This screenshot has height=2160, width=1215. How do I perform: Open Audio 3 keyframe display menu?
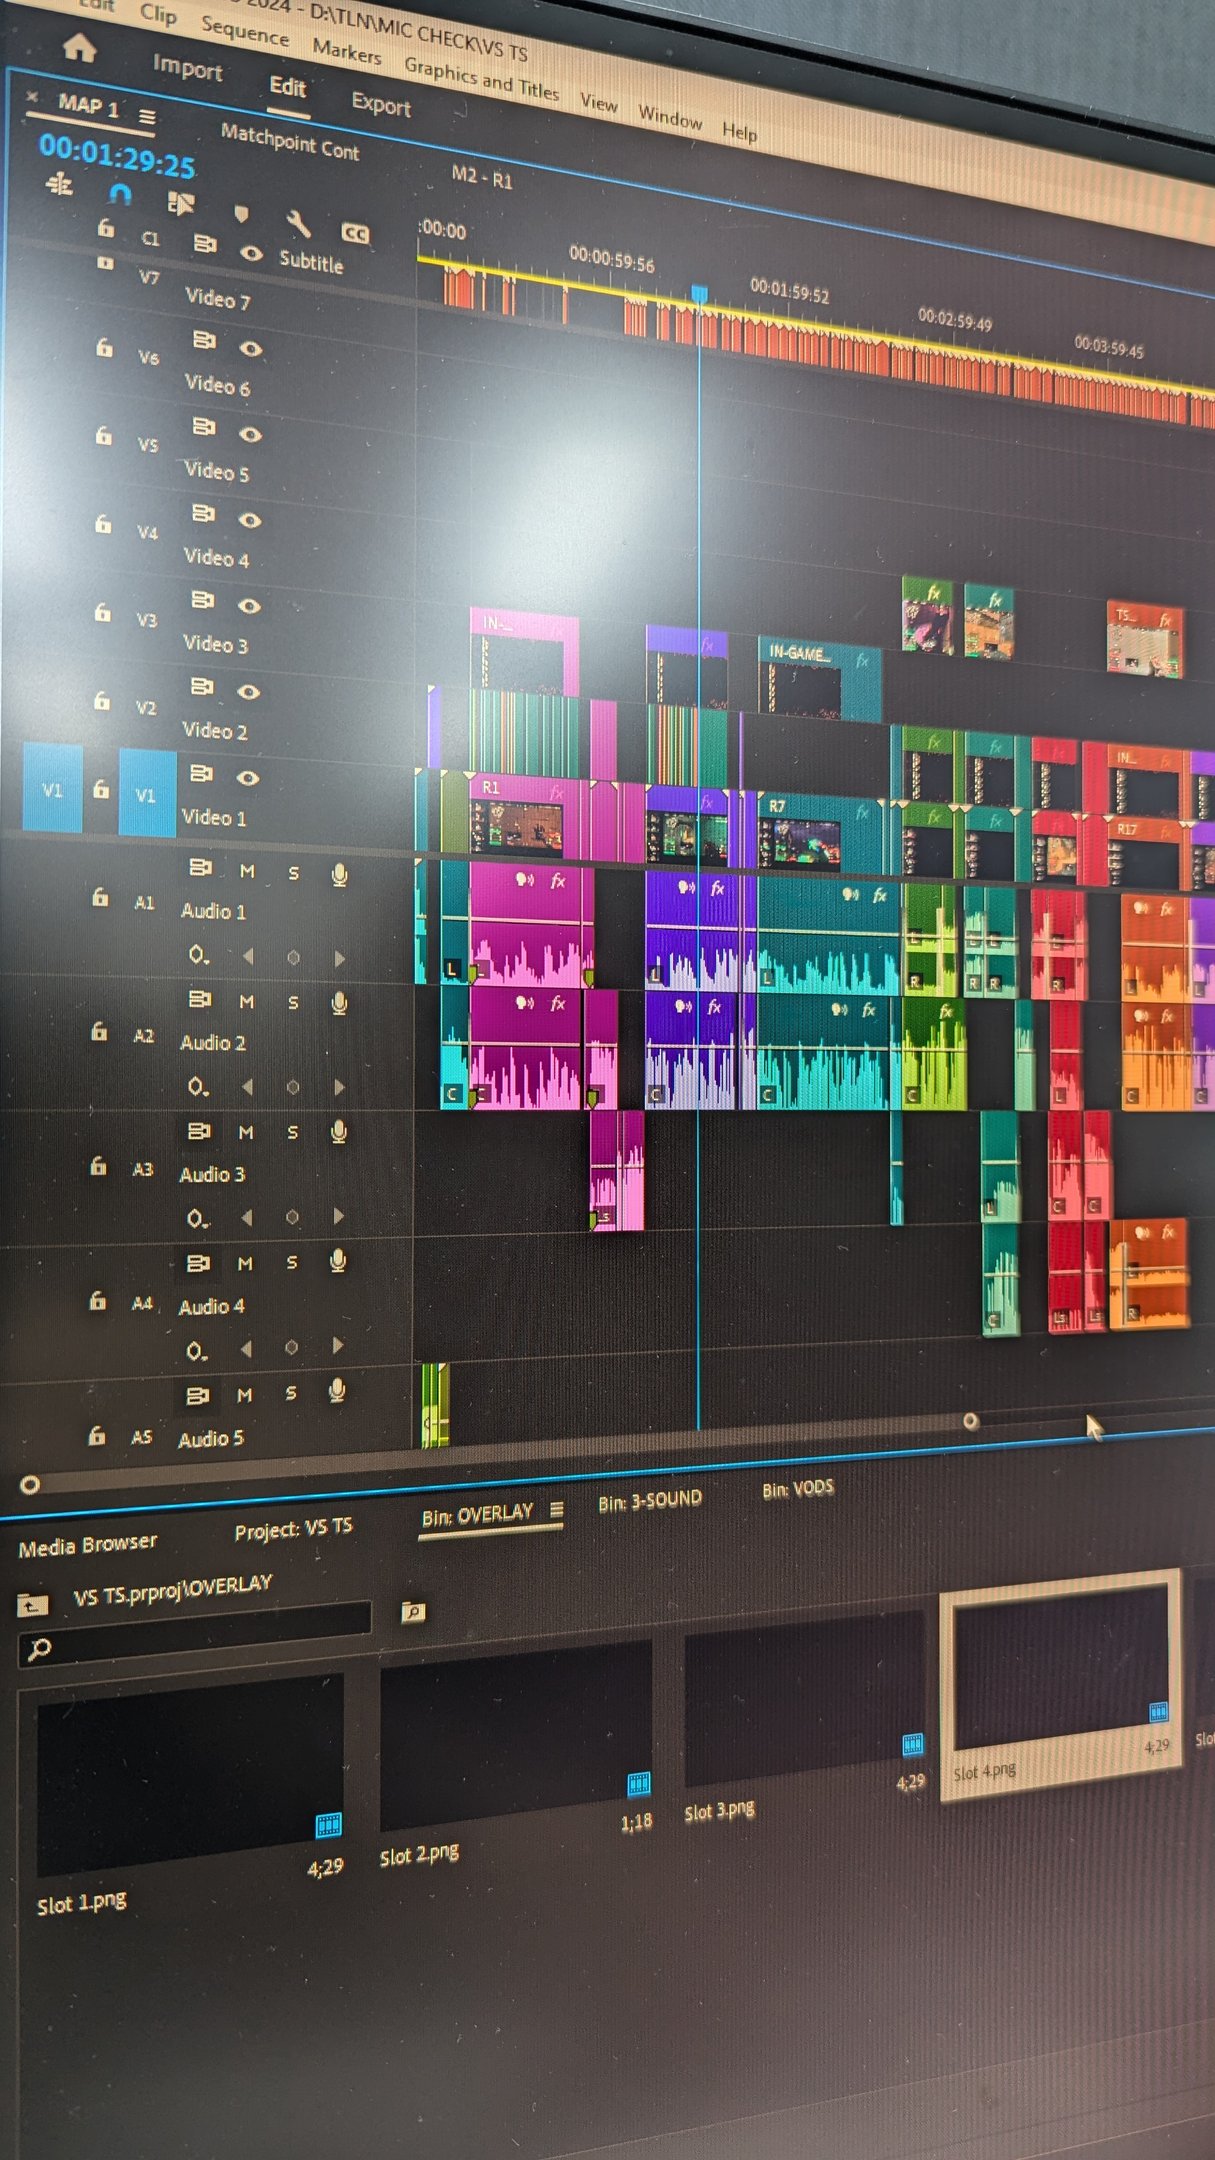pyautogui.click(x=197, y=1218)
